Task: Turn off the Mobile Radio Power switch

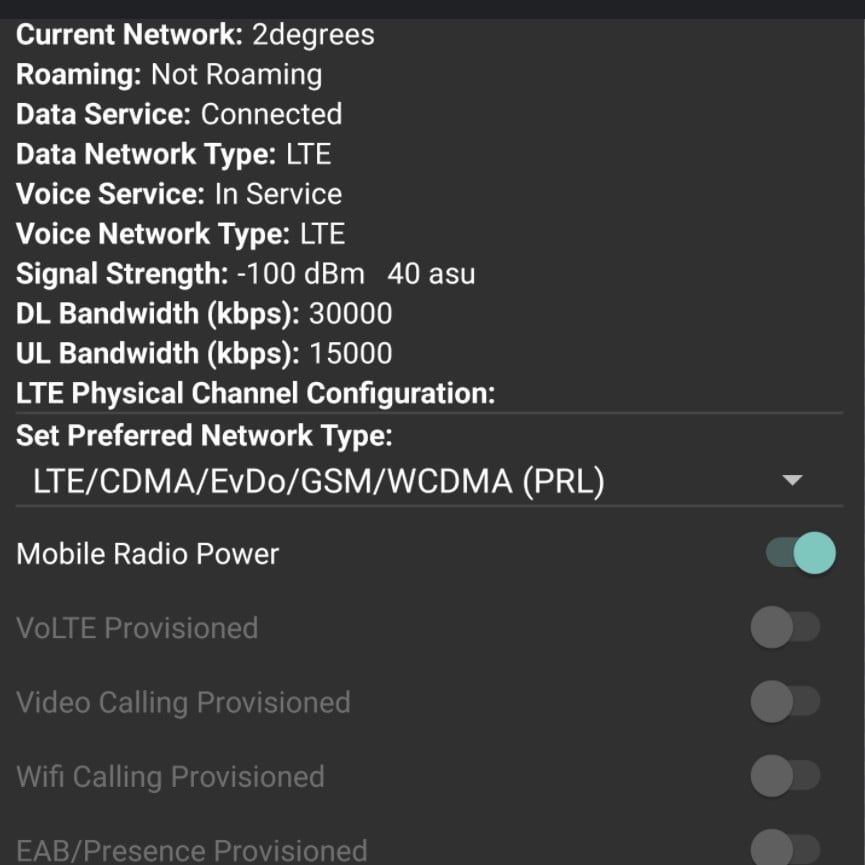Action: click(x=800, y=553)
